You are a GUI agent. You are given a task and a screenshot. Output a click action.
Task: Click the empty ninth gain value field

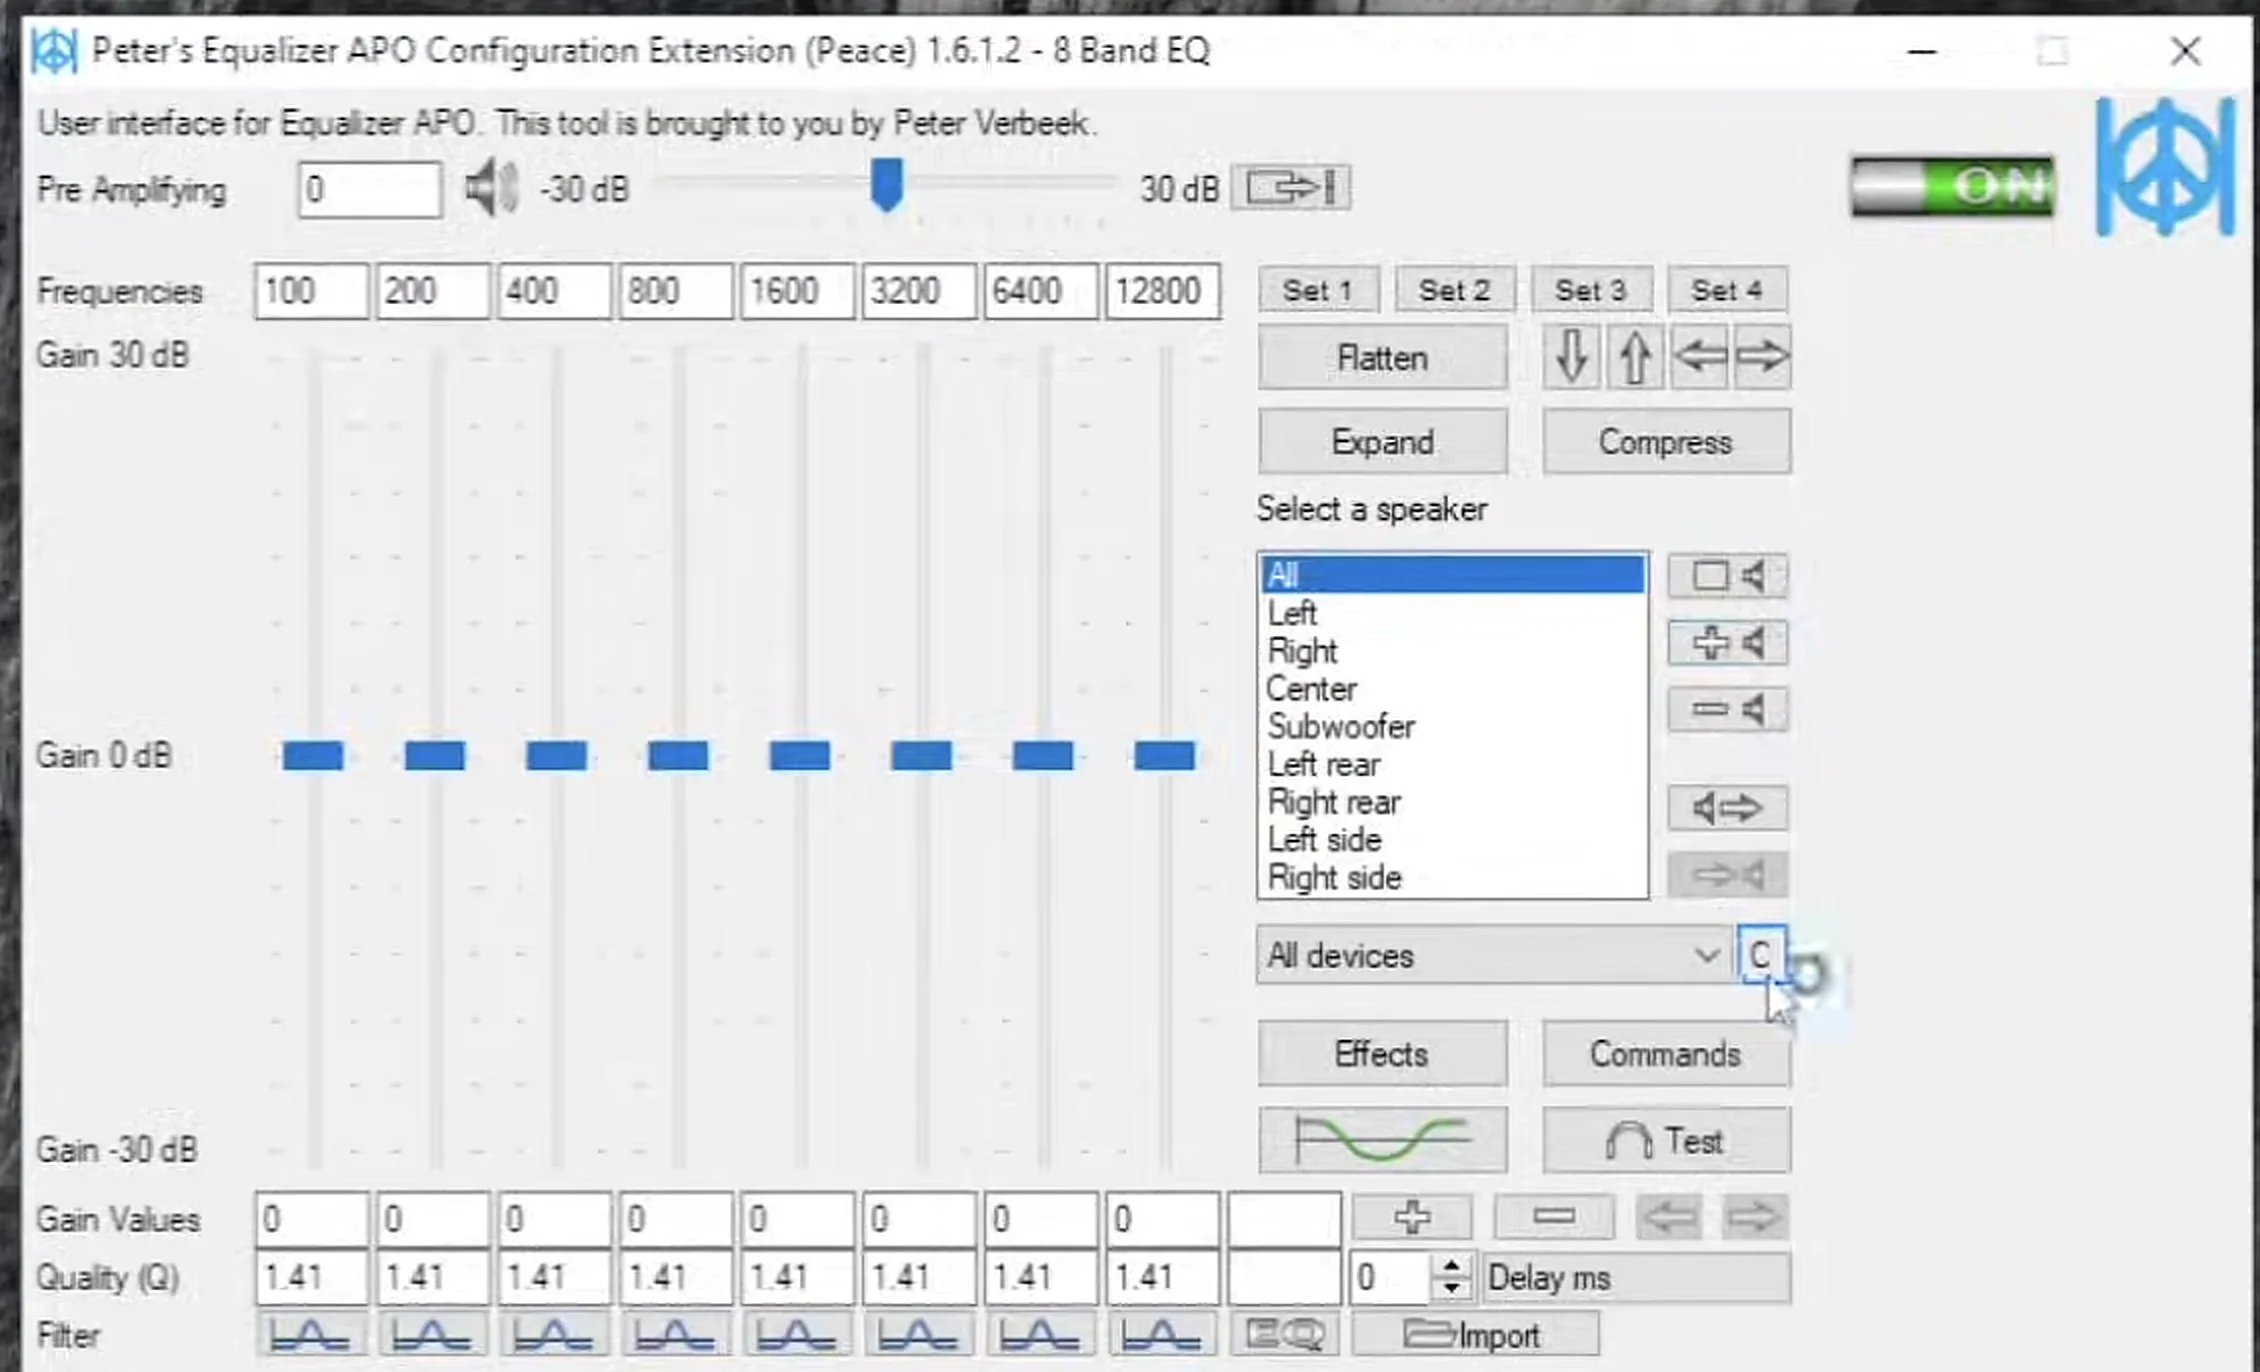[x=1284, y=1219]
